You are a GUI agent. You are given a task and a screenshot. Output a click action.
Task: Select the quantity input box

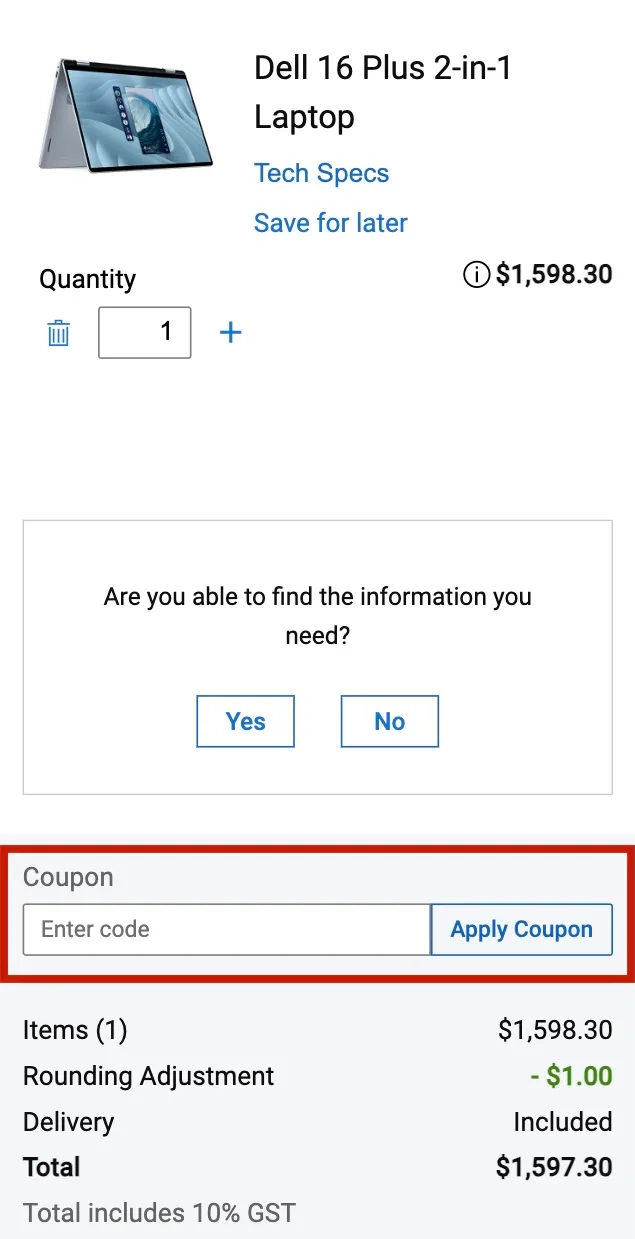[144, 332]
